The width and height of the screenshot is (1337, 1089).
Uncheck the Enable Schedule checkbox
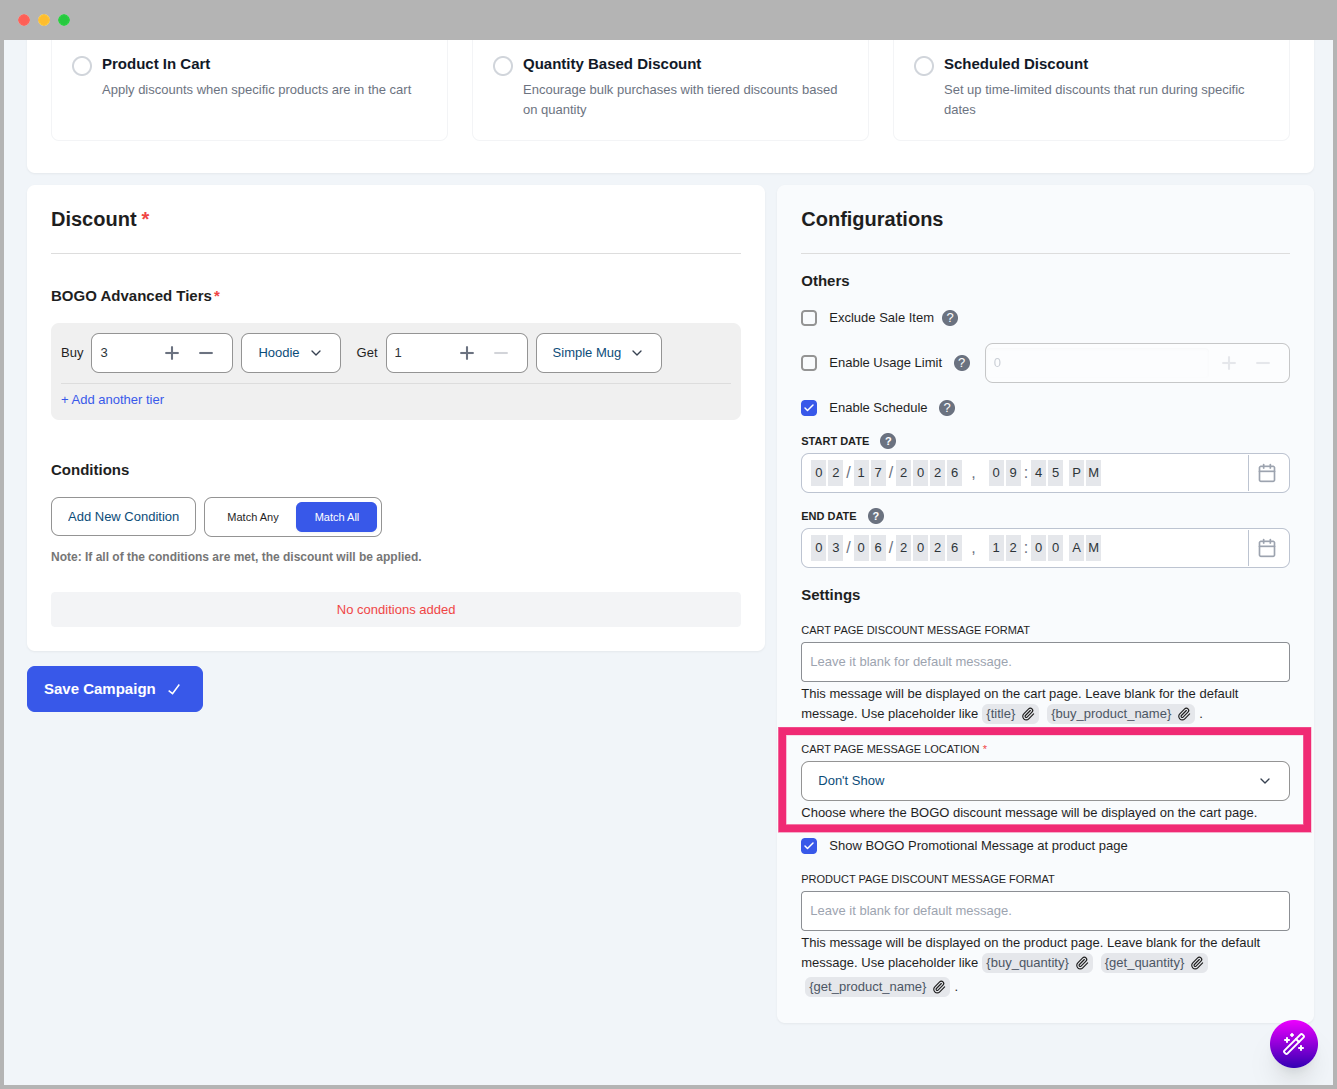[x=809, y=408]
